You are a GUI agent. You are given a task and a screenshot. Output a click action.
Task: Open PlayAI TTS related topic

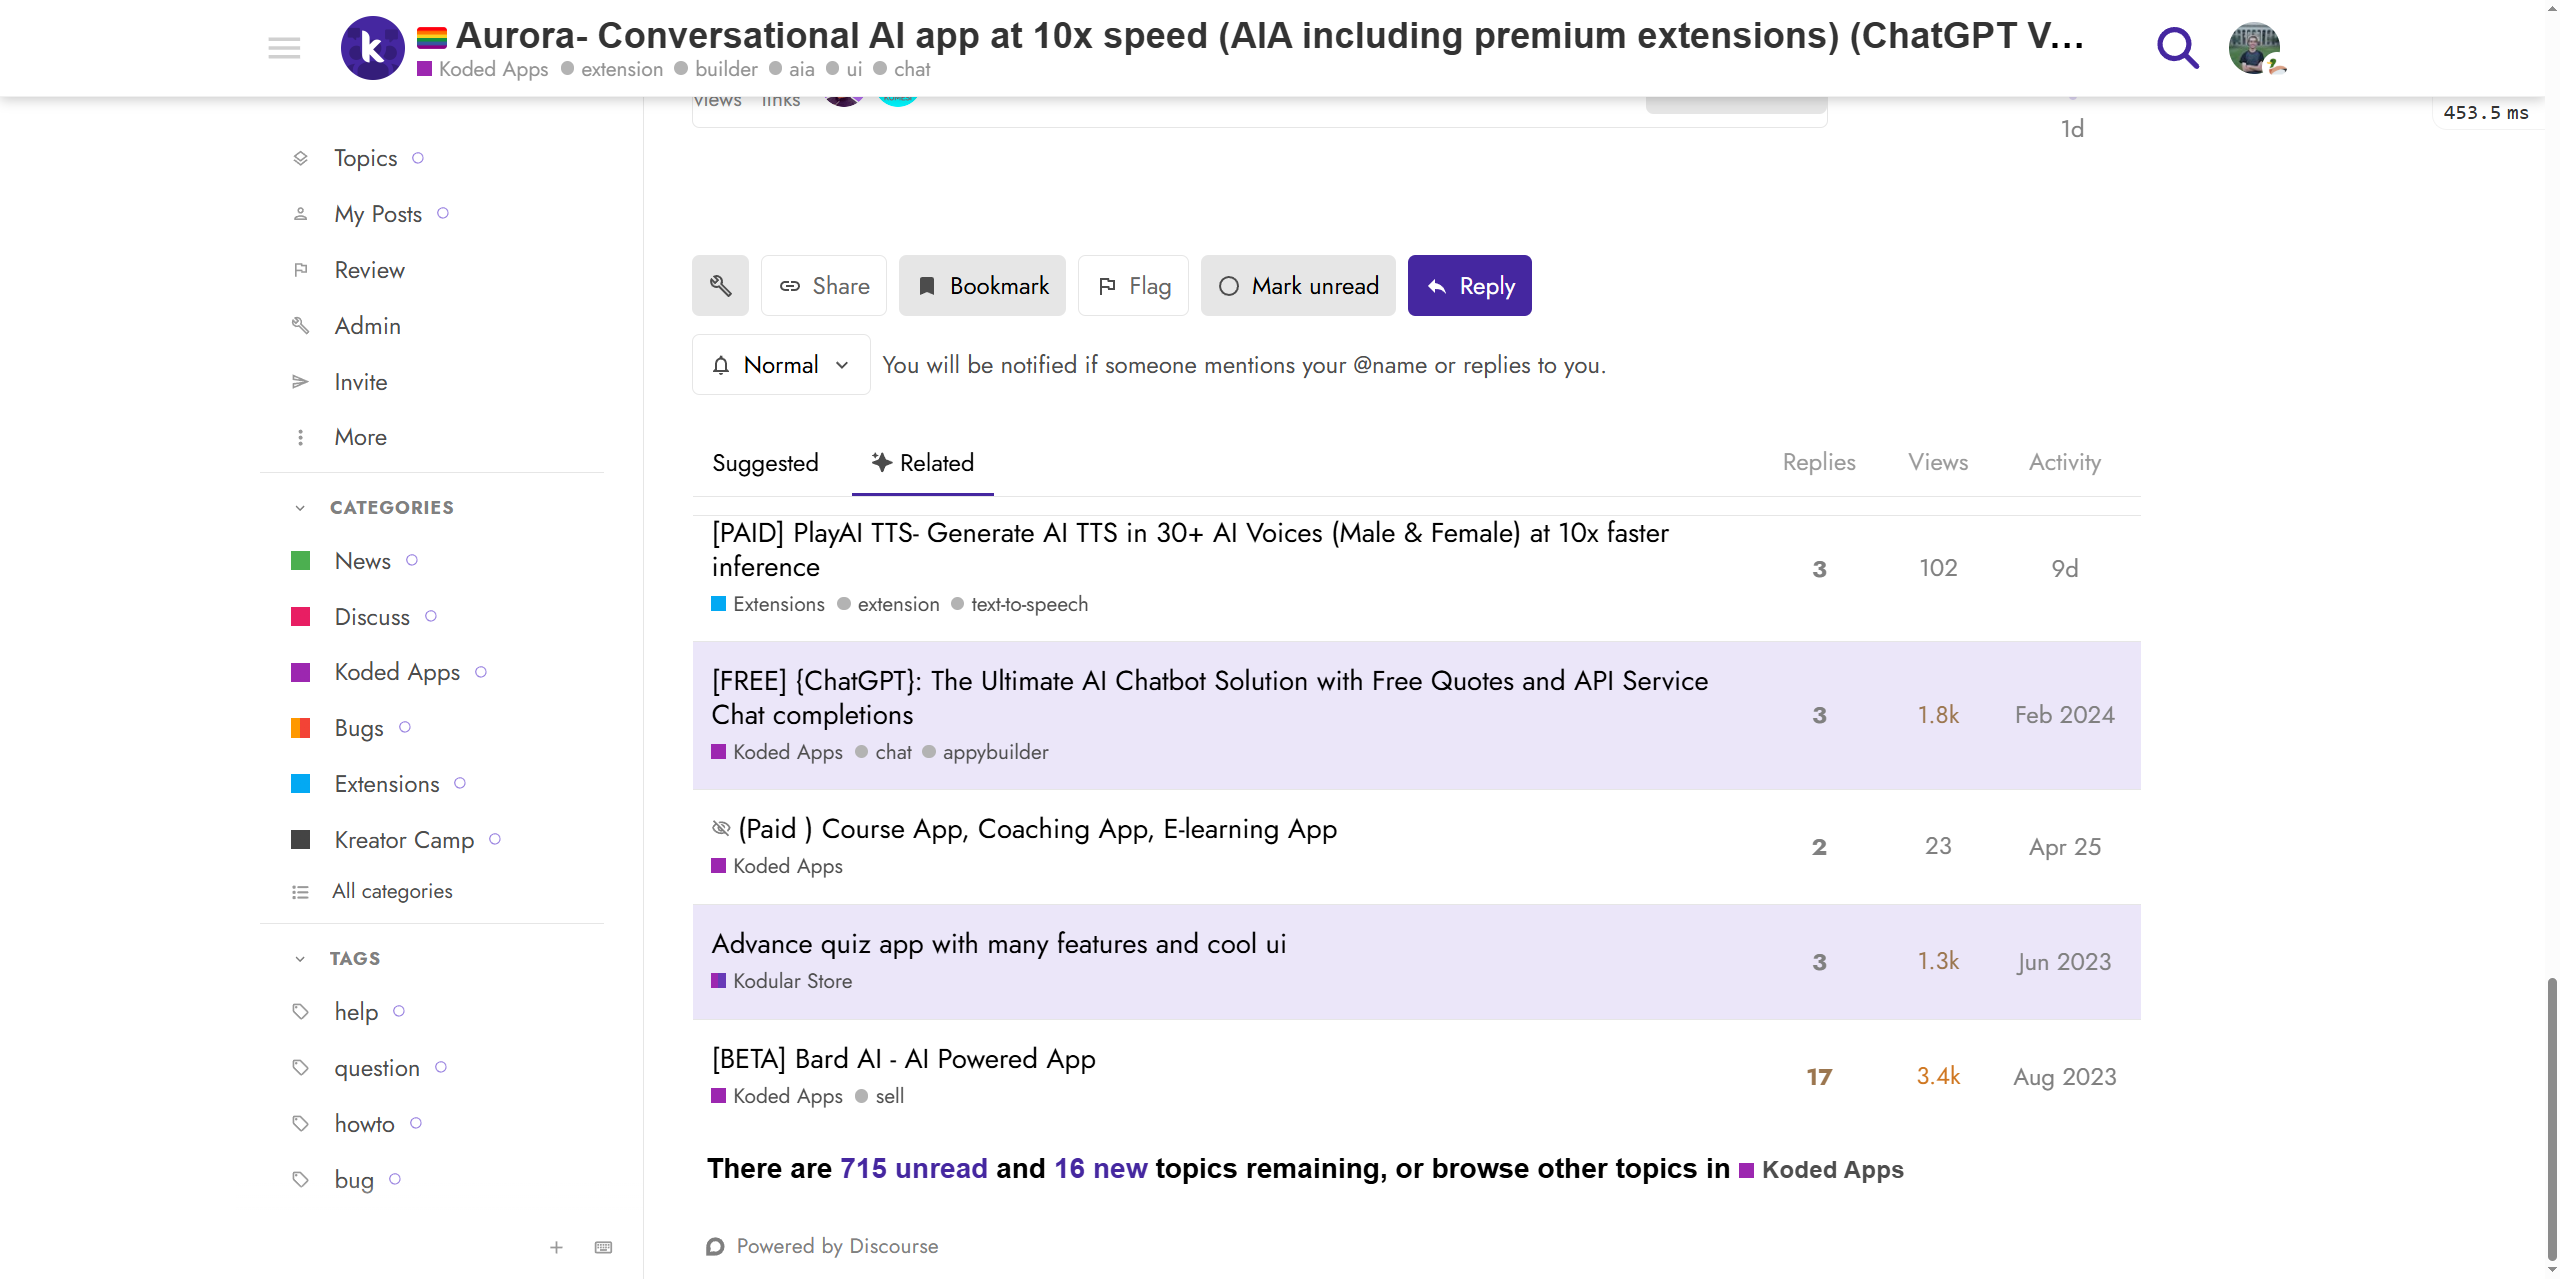click(x=1190, y=550)
